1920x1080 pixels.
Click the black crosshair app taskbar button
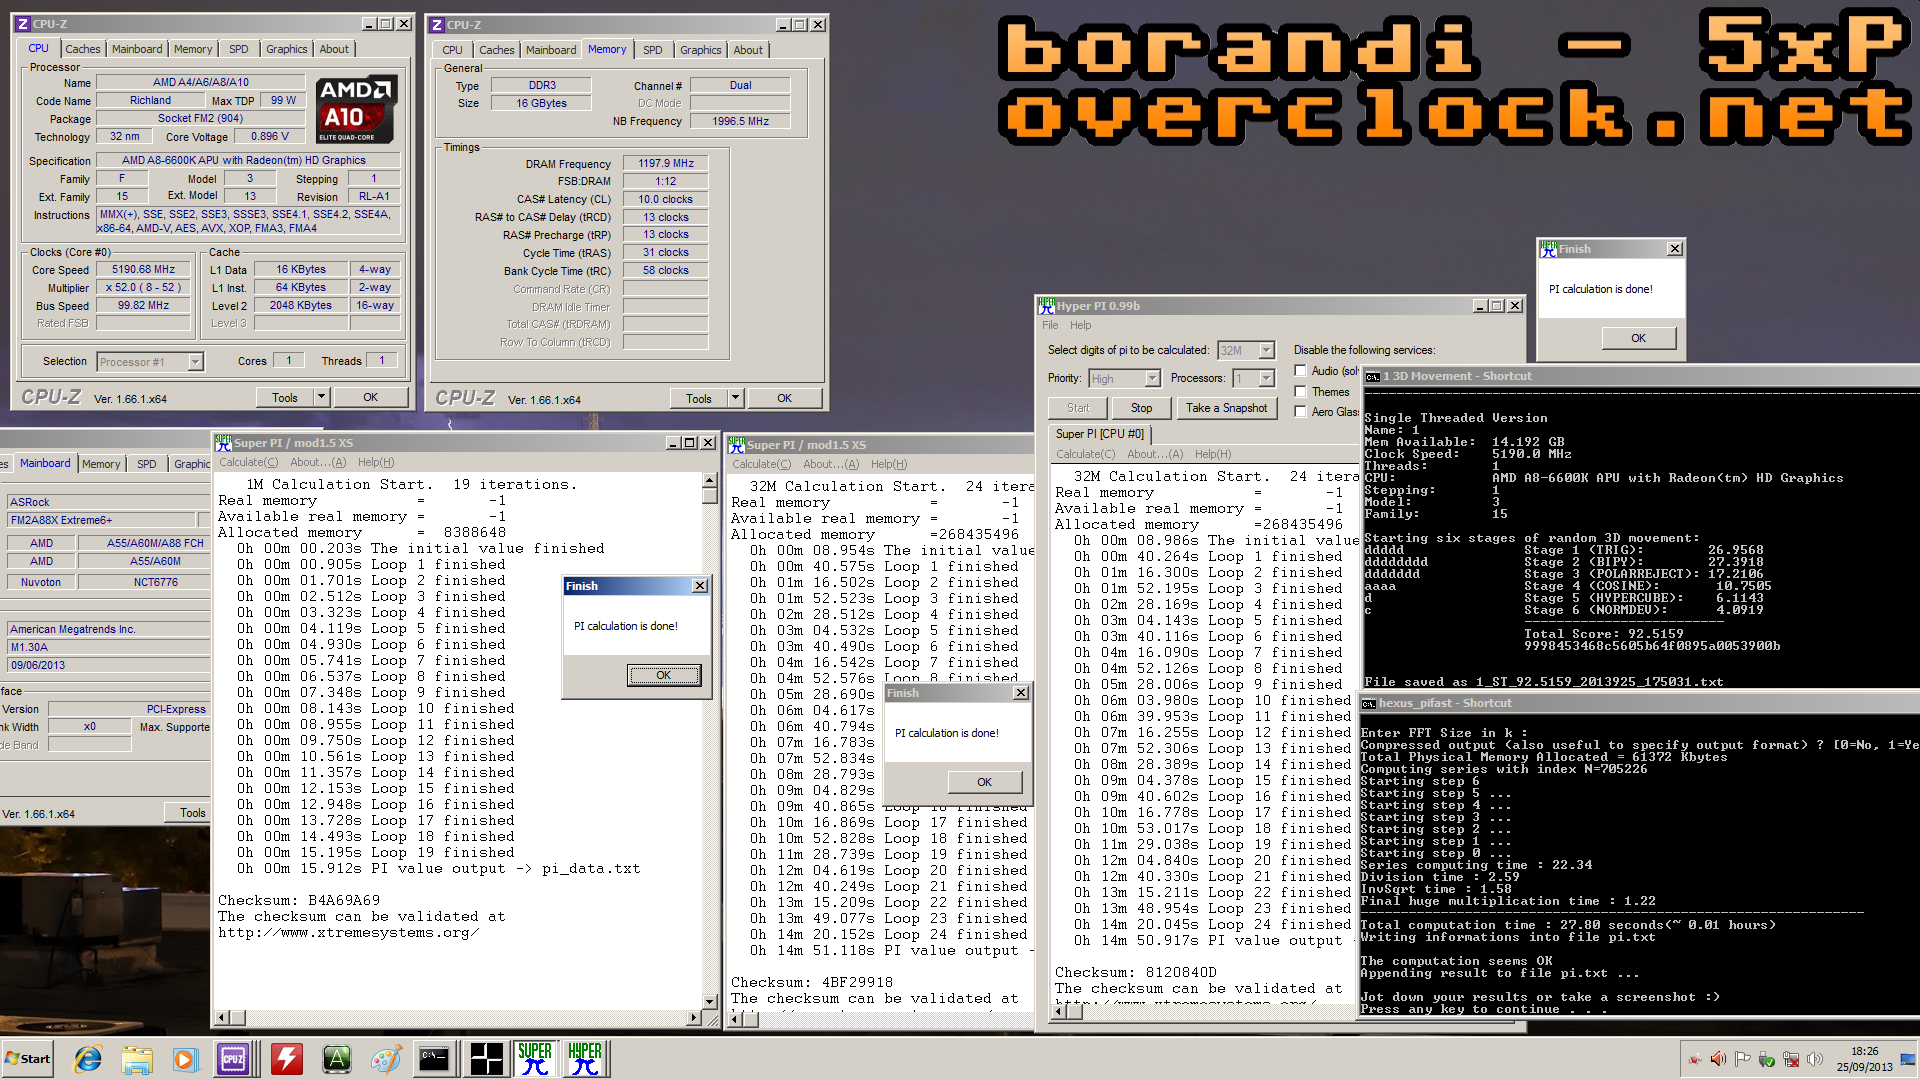pyautogui.click(x=486, y=1058)
